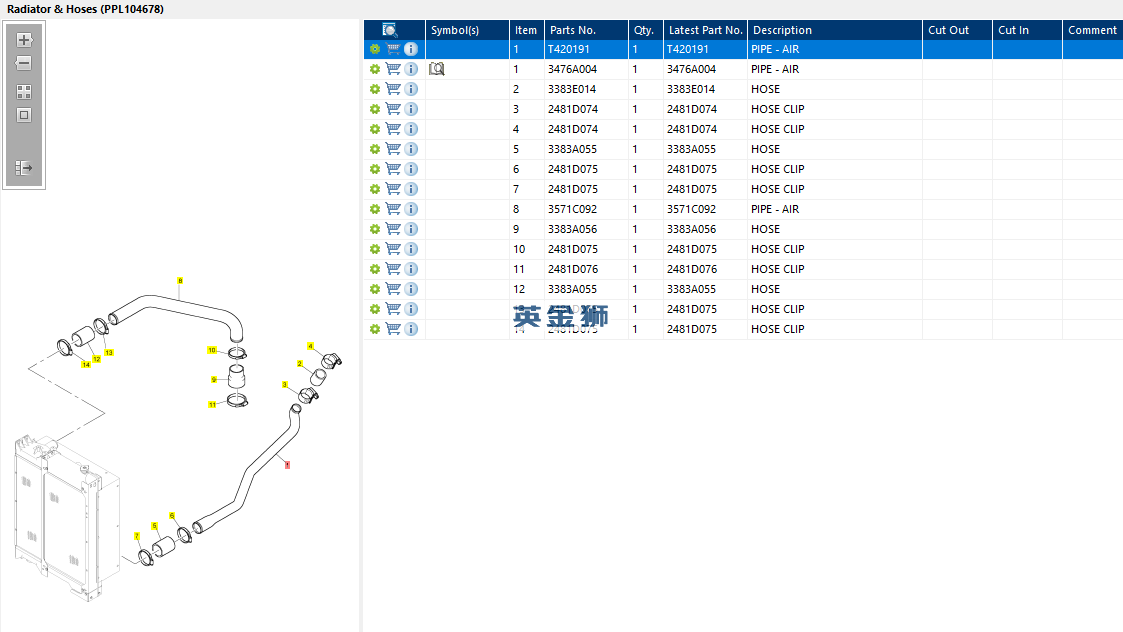Sort by the Parts No. column header

pyautogui.click(x=586, y=30)
